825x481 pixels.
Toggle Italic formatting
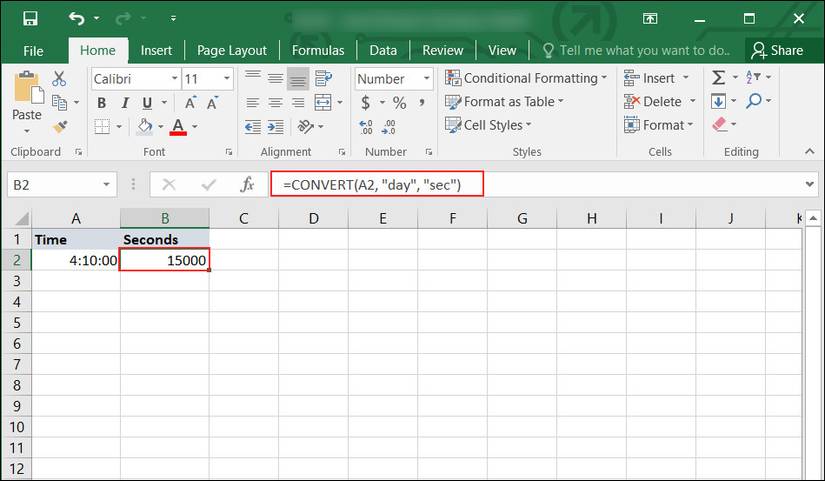point(124,102)
